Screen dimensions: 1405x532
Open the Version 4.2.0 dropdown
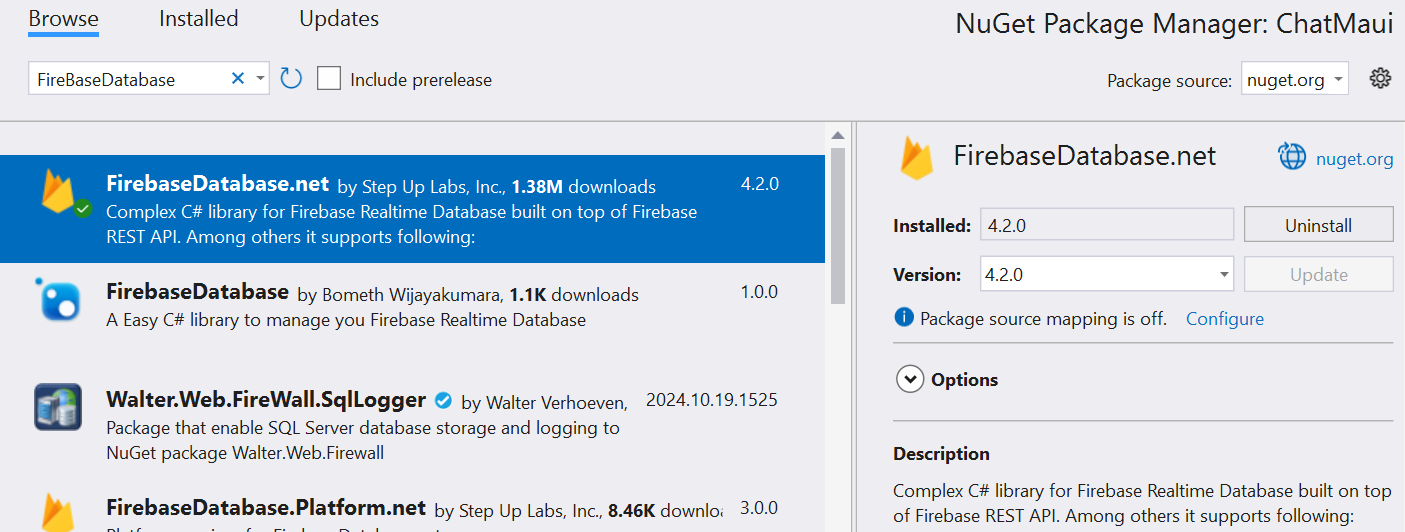pyautogui.click(x=1224, y=275)
